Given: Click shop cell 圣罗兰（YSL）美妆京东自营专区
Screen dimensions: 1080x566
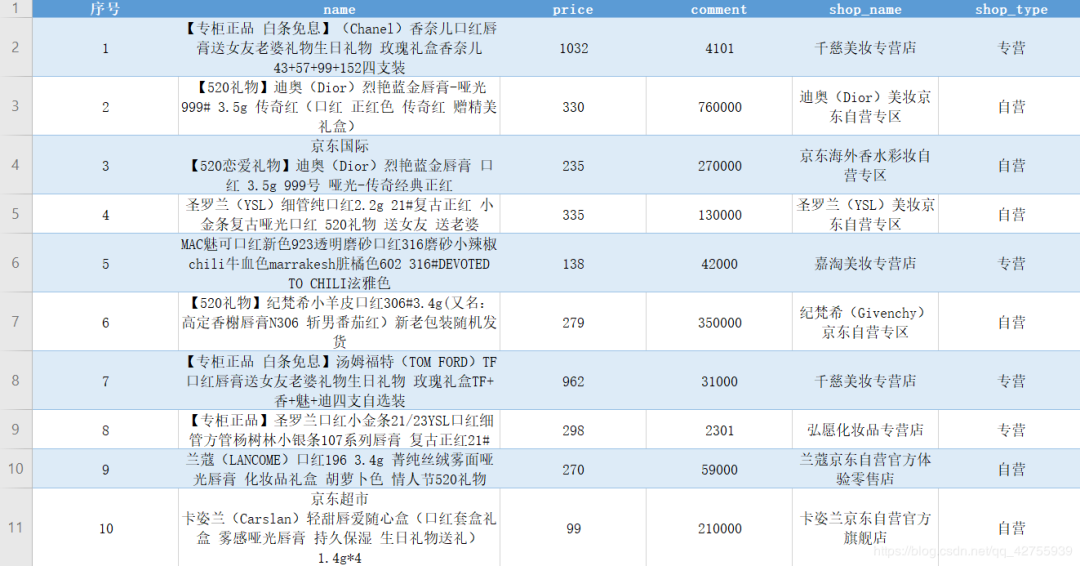Looking at the screenshot, I should pyautogui.click(x=865, y=214).
